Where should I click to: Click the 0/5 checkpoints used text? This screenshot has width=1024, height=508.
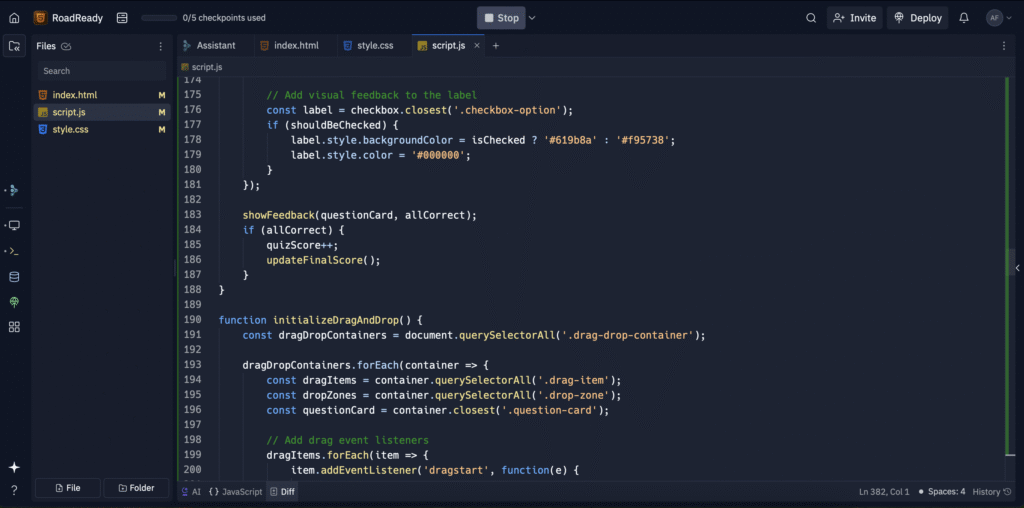click(224, 18)
